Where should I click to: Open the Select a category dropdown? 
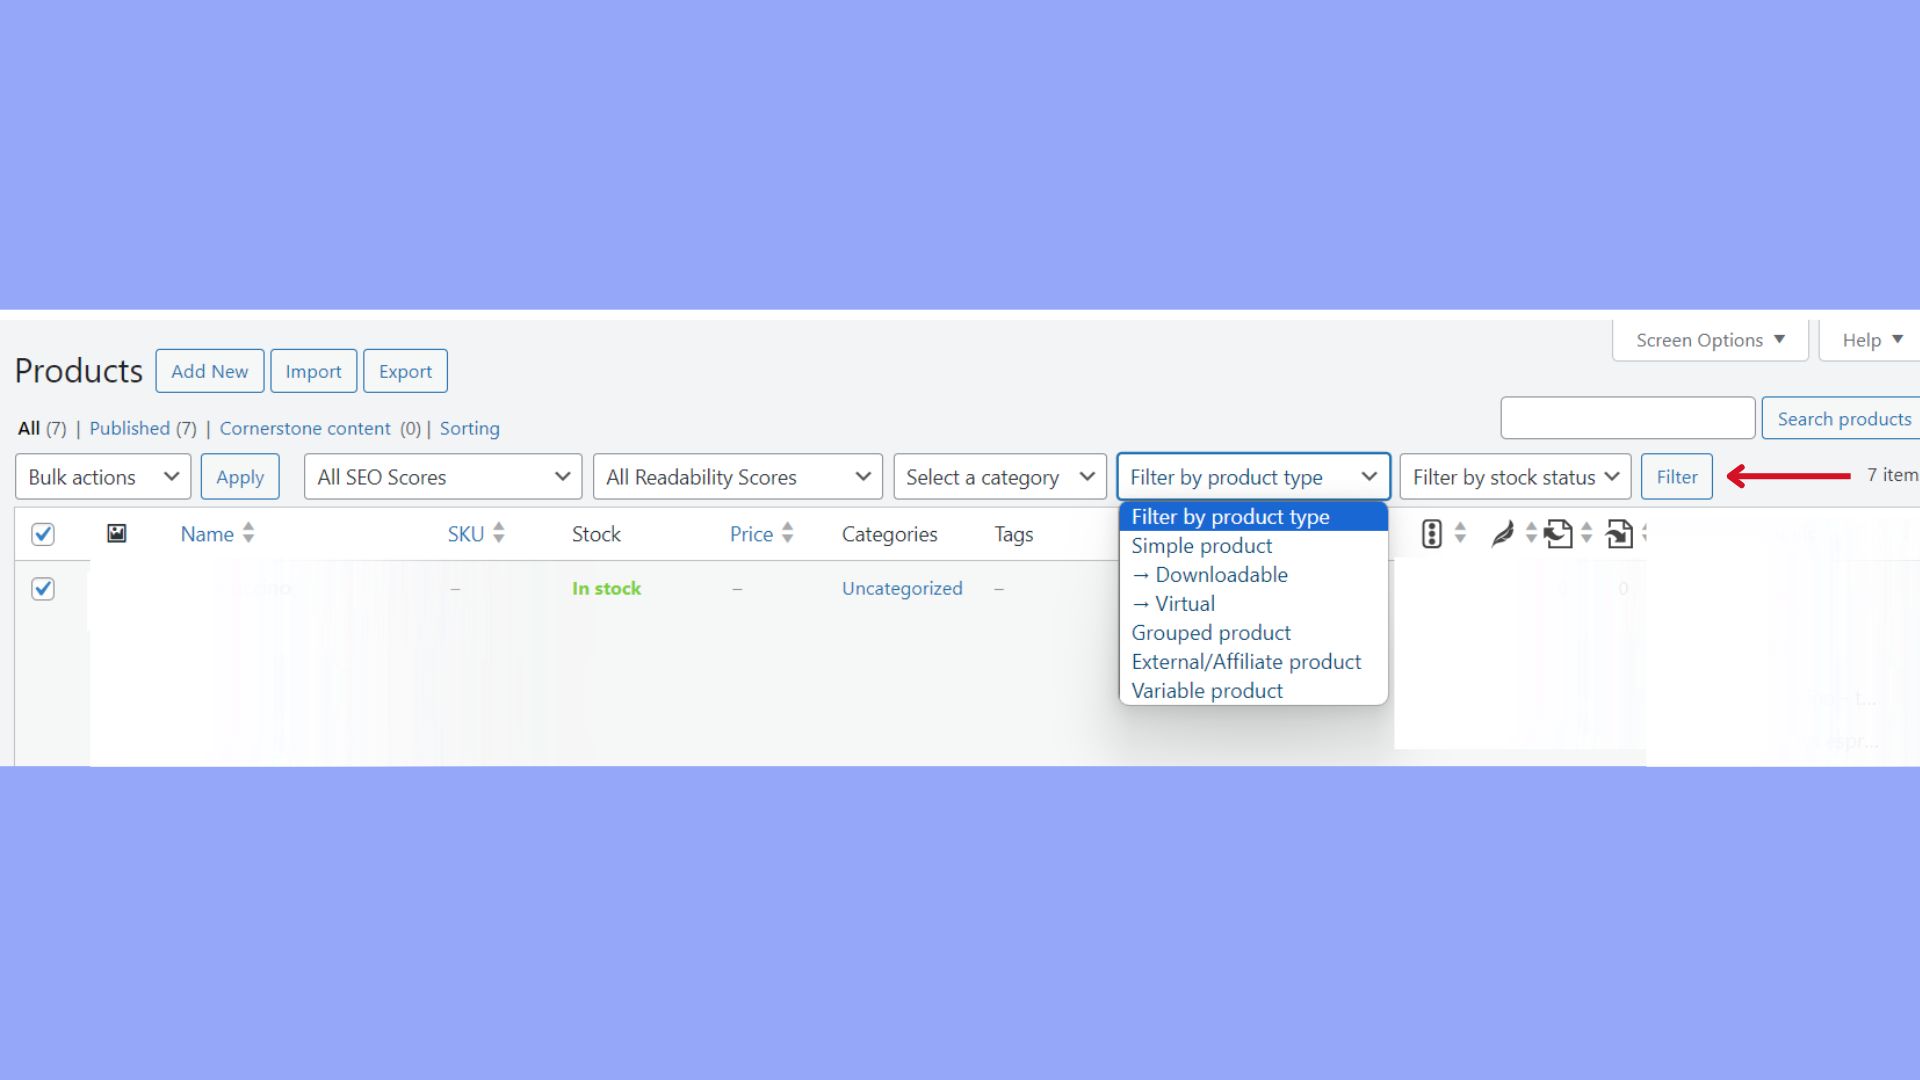coord(1000,477)
